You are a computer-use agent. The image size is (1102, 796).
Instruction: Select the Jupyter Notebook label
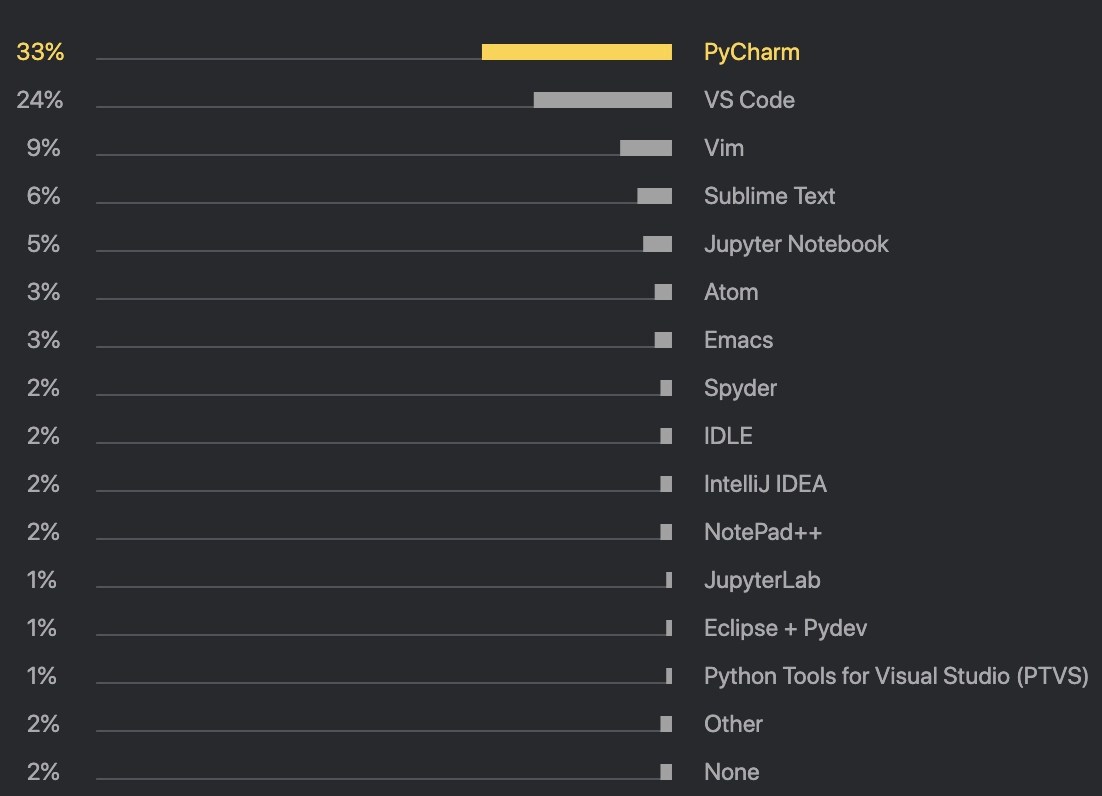pyautogui.click(x=796, y=244)
